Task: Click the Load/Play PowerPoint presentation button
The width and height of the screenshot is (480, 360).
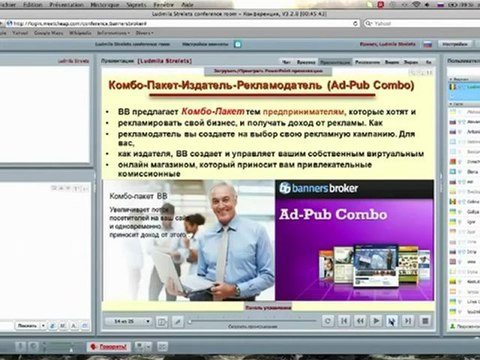Action: pyautogui.click(x=268, y=71)
